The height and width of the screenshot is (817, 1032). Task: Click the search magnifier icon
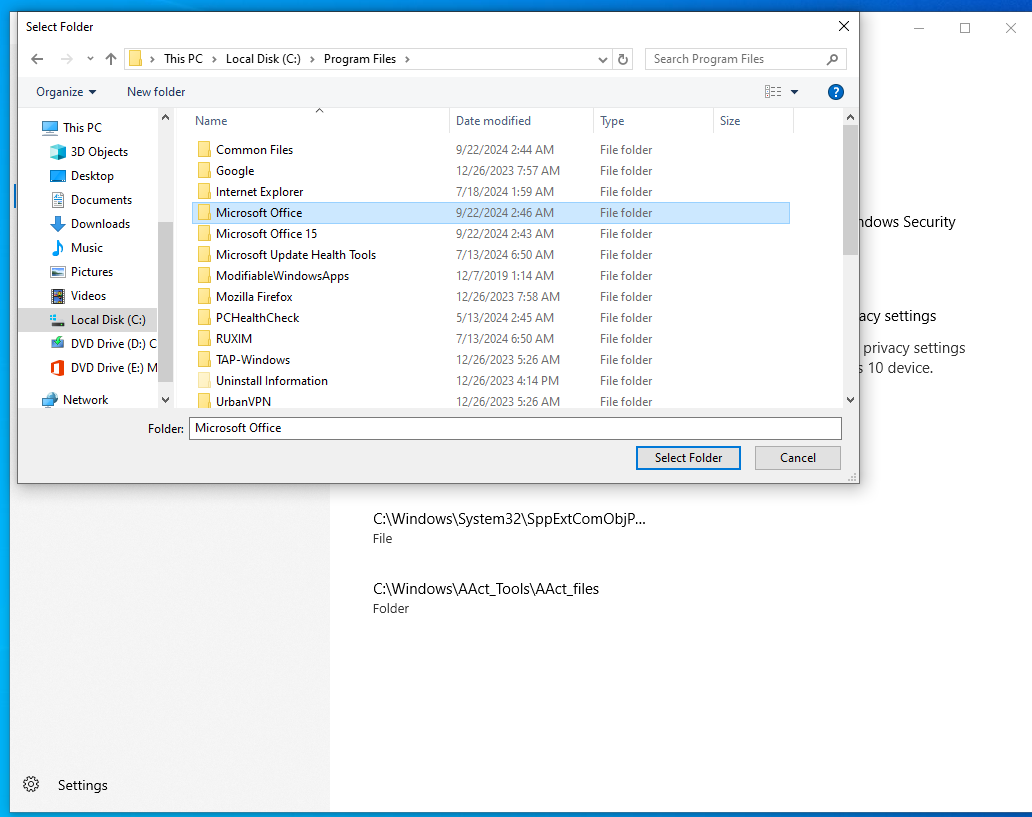click(x=832, y=59)
